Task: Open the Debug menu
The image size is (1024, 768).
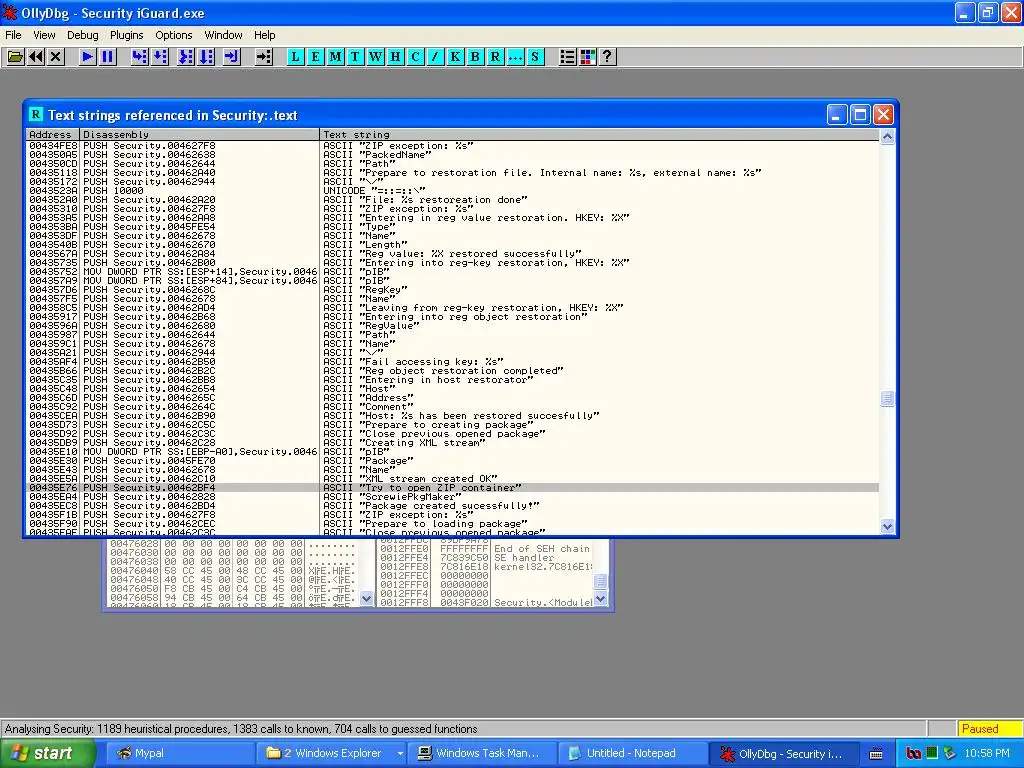Action: coord(83,35)
